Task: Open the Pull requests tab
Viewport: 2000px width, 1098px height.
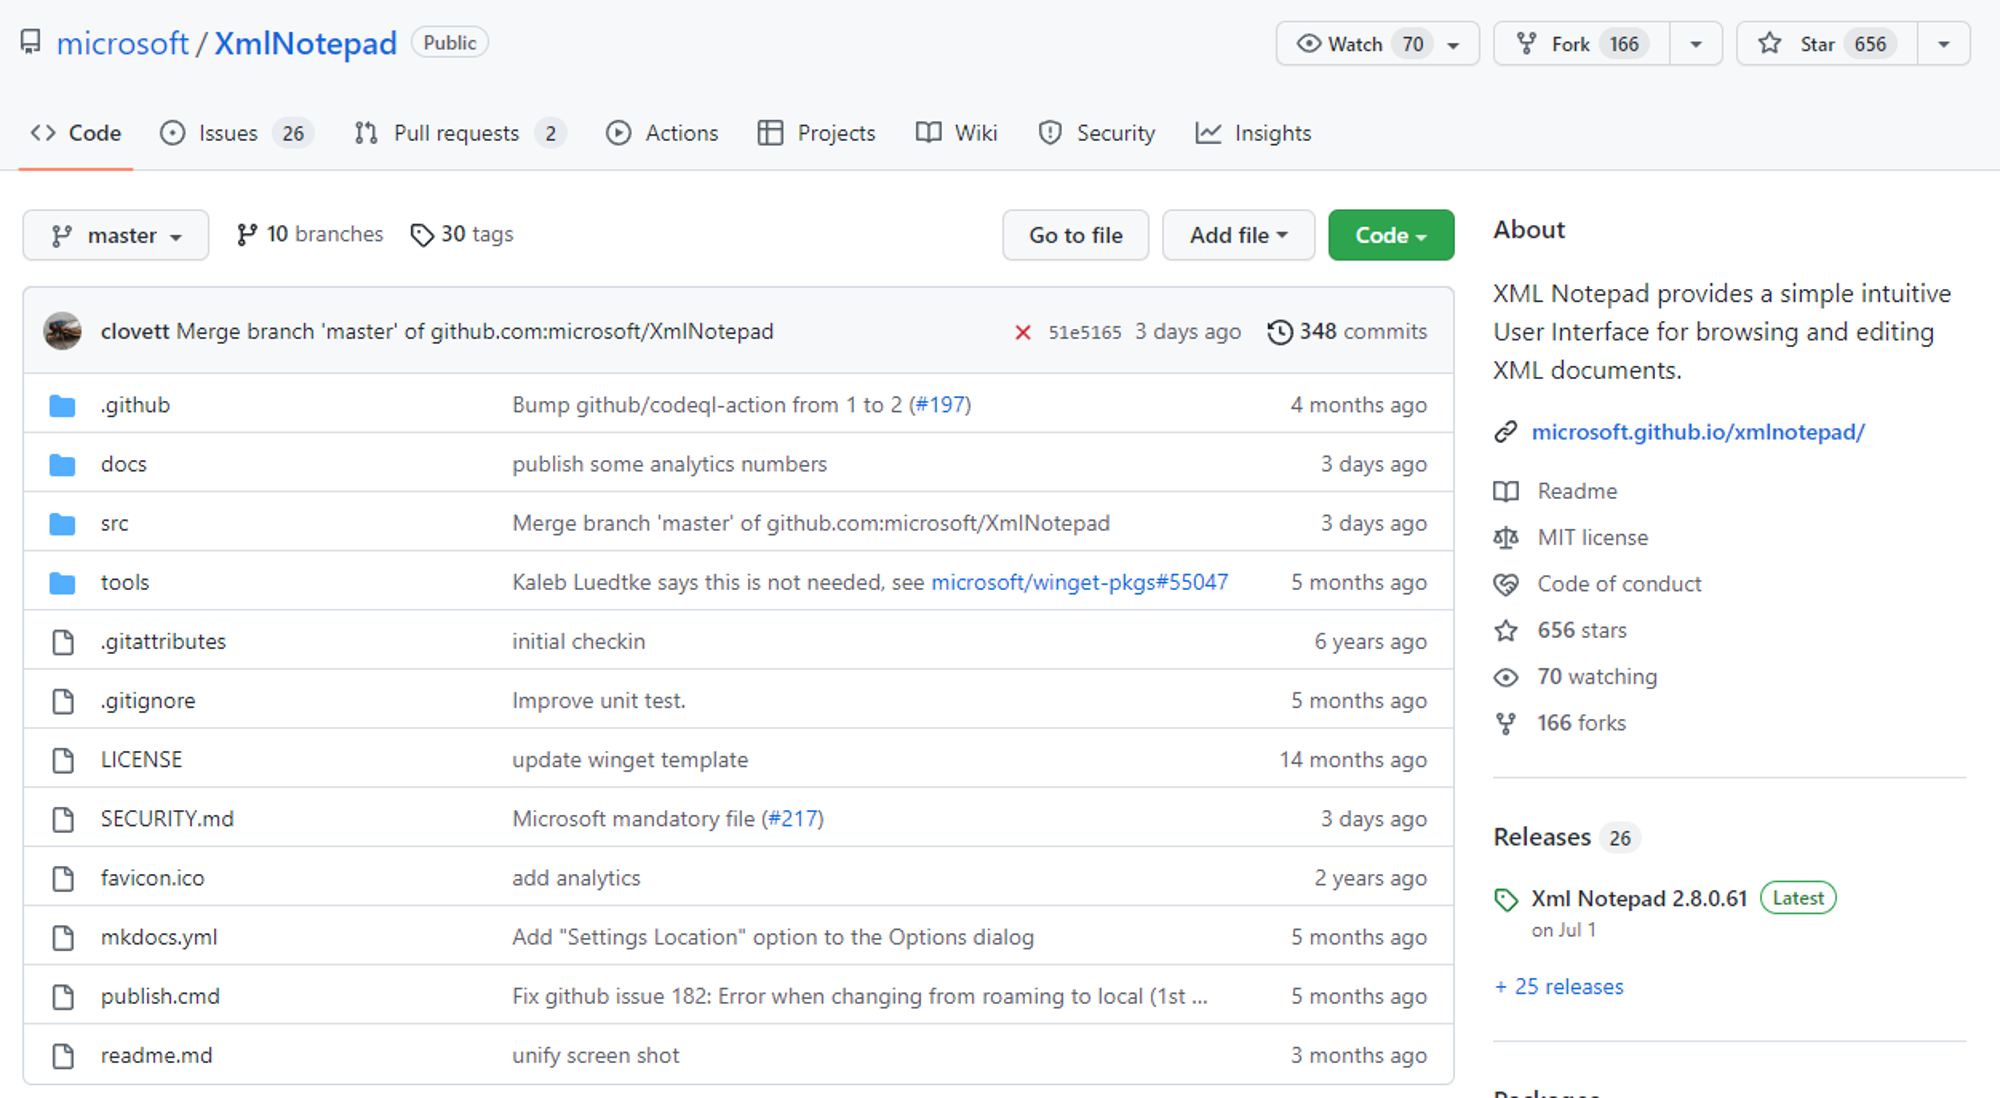Action: (460, 133)
